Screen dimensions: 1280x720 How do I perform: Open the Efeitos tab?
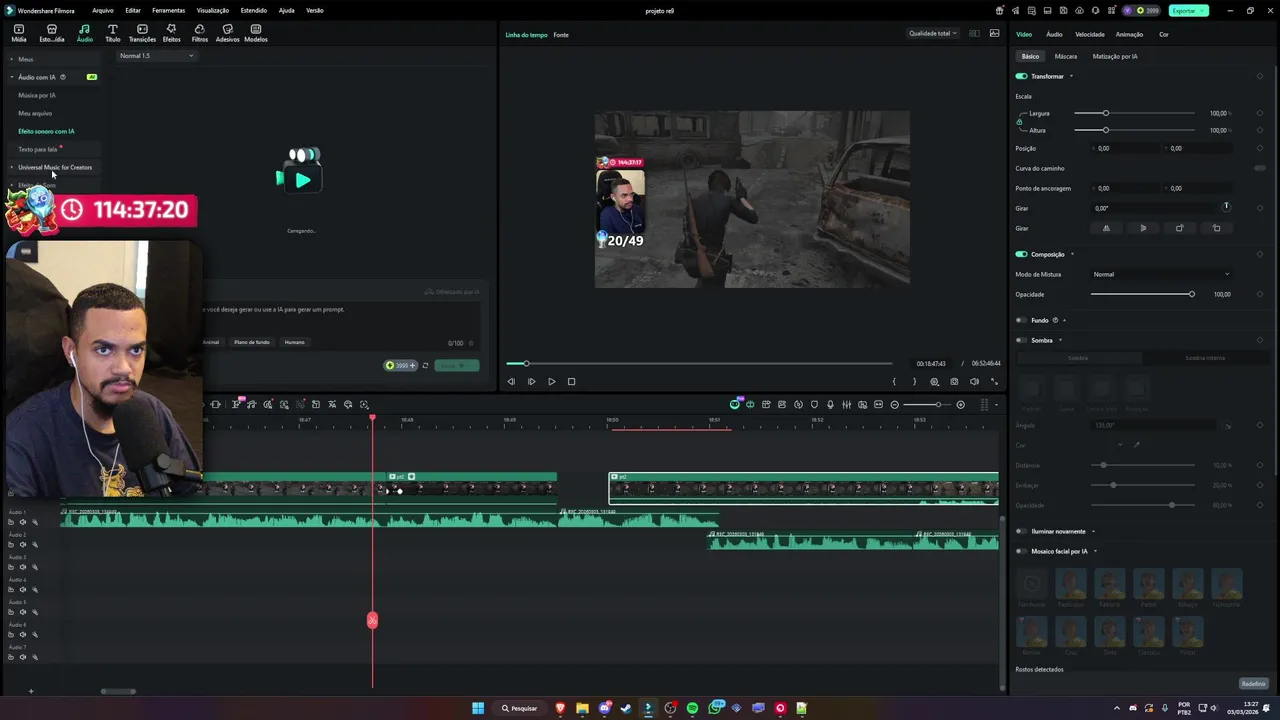click(171, 33)
